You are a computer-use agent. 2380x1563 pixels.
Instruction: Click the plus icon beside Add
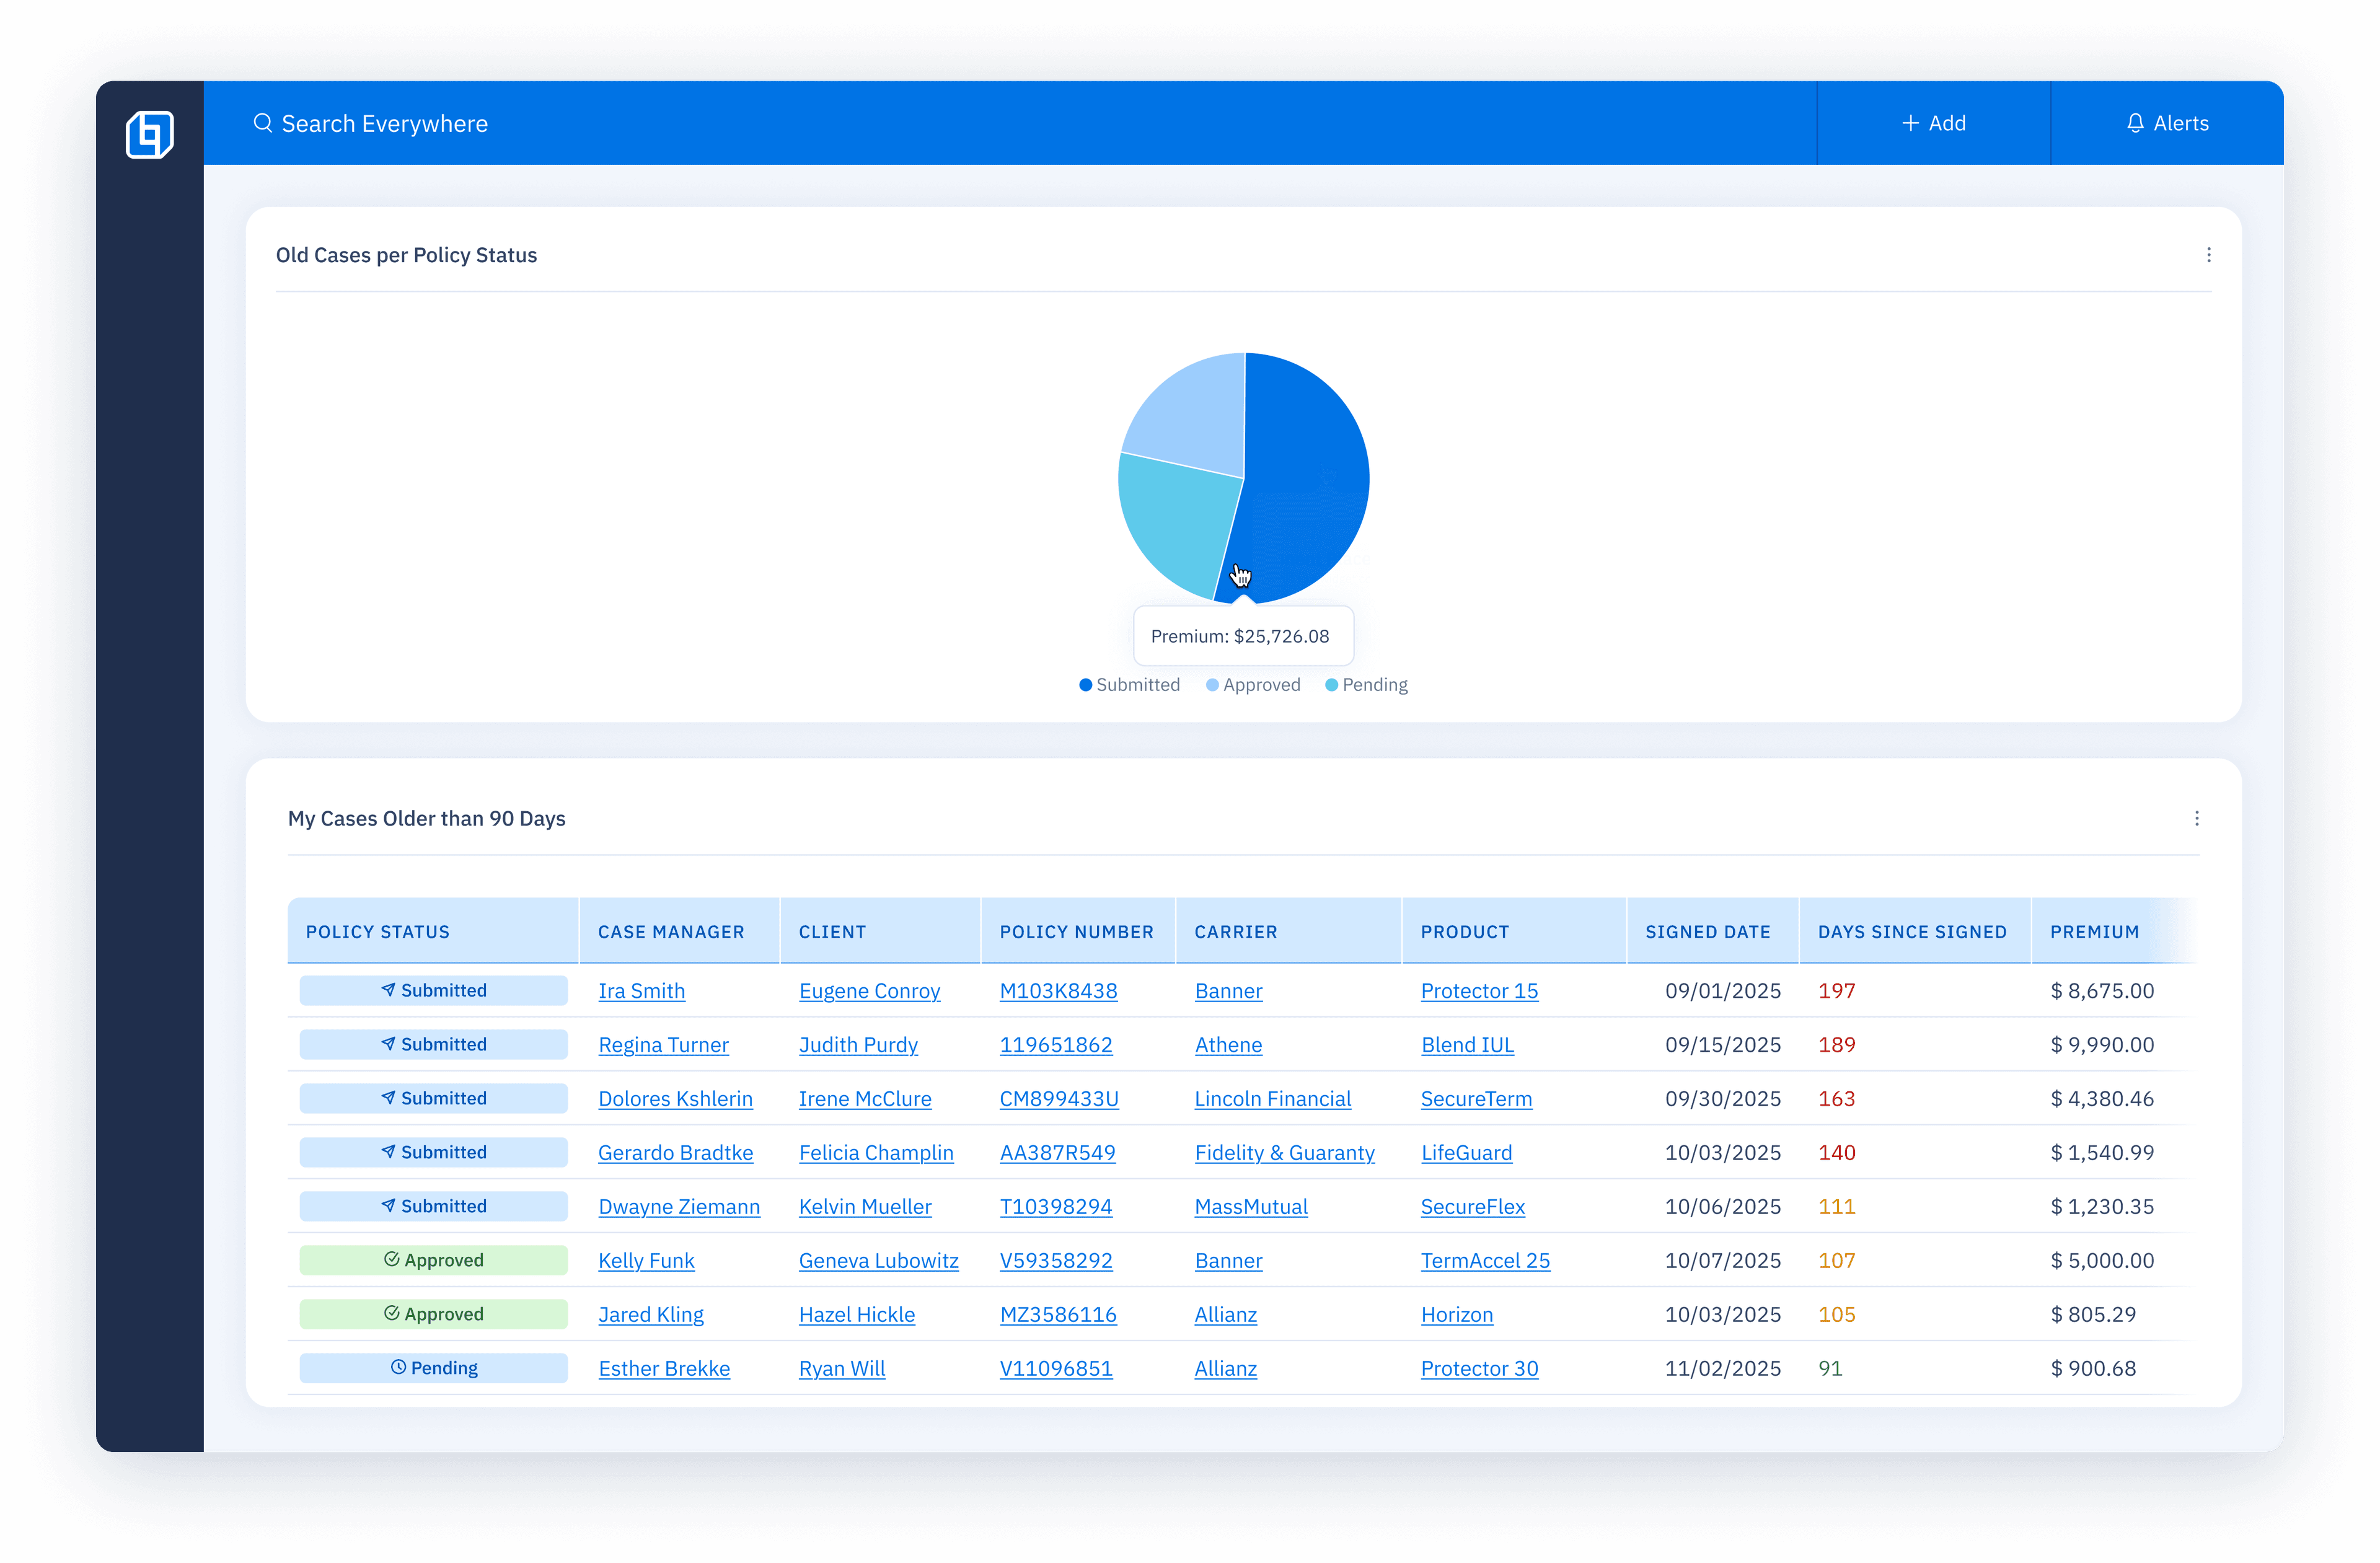tap(1910, 123)
